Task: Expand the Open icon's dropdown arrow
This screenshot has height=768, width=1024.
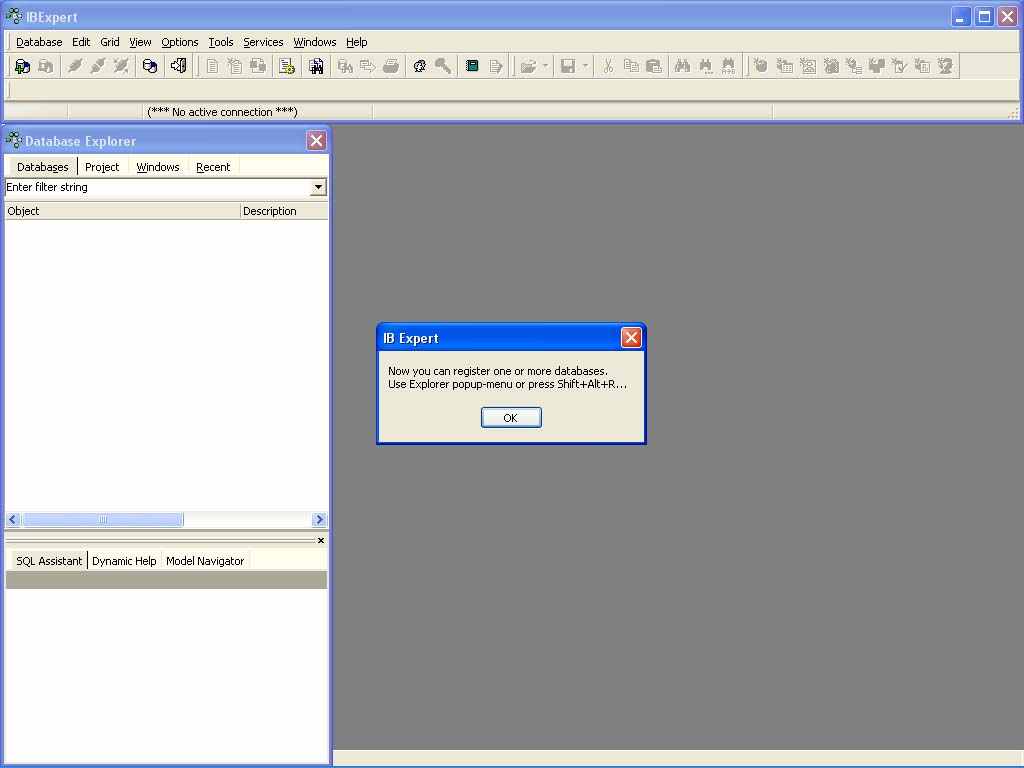Action: point(545,66)
